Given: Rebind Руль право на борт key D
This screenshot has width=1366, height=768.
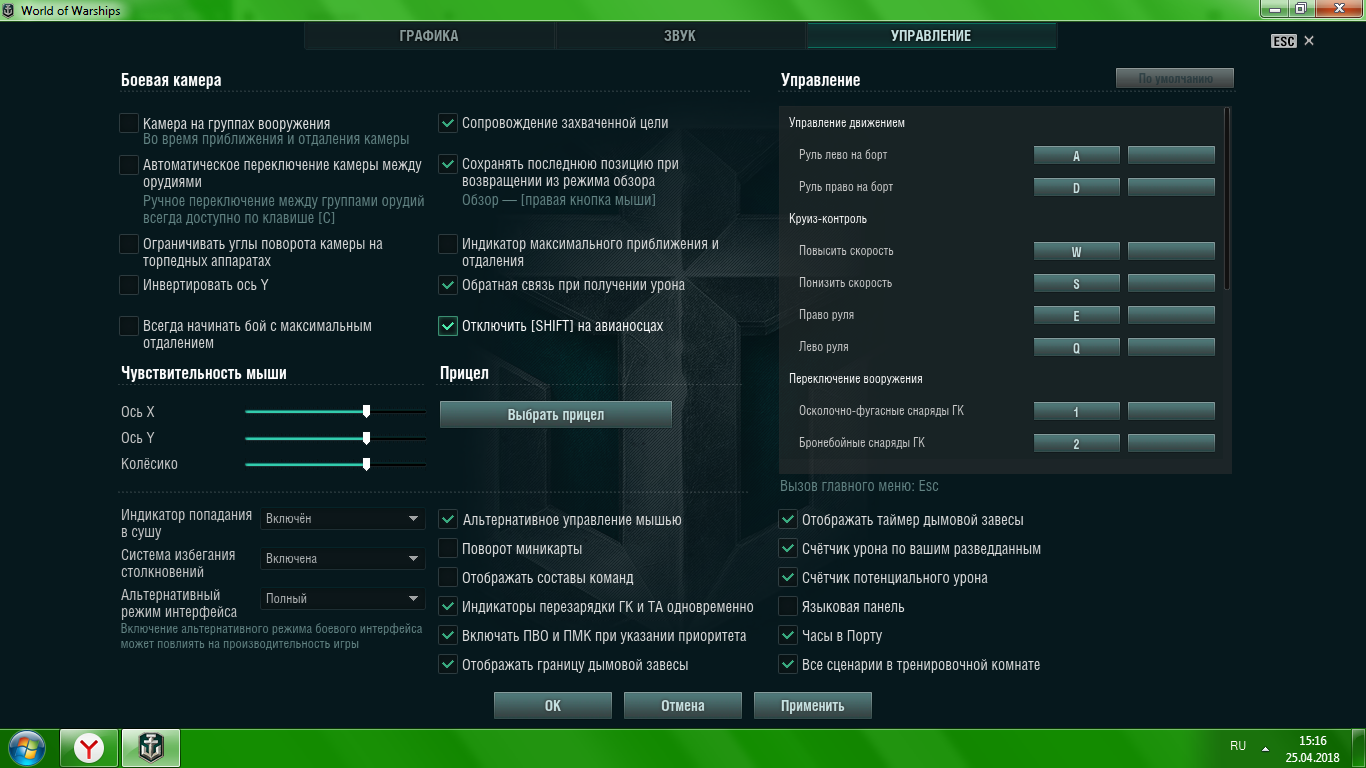Looking at the screenshot, I should click(1076, 188).
